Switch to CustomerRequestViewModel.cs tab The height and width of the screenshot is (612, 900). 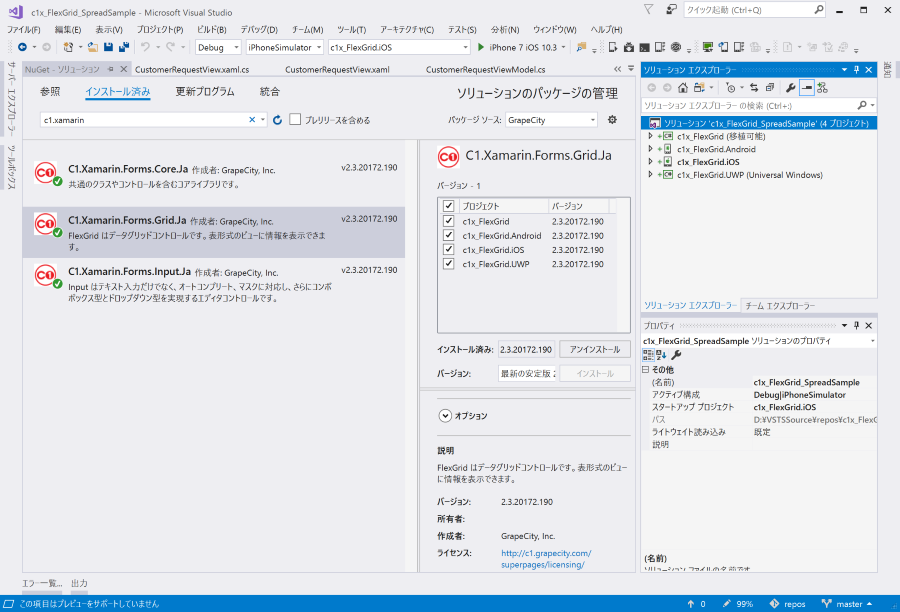coord(486,69)
